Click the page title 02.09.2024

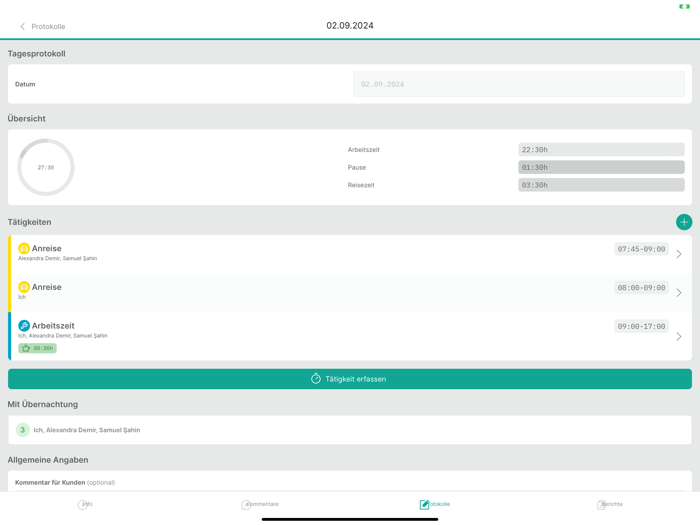(350, 25)
